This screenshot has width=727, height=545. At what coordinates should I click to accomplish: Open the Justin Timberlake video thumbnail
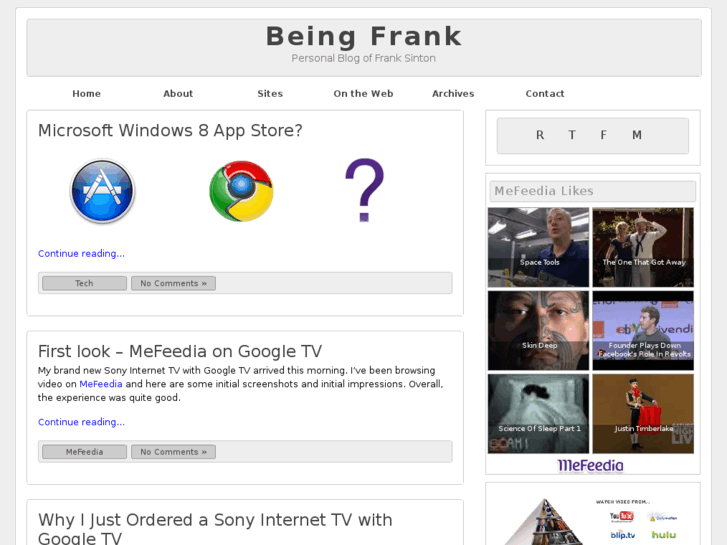coord(643,414)
